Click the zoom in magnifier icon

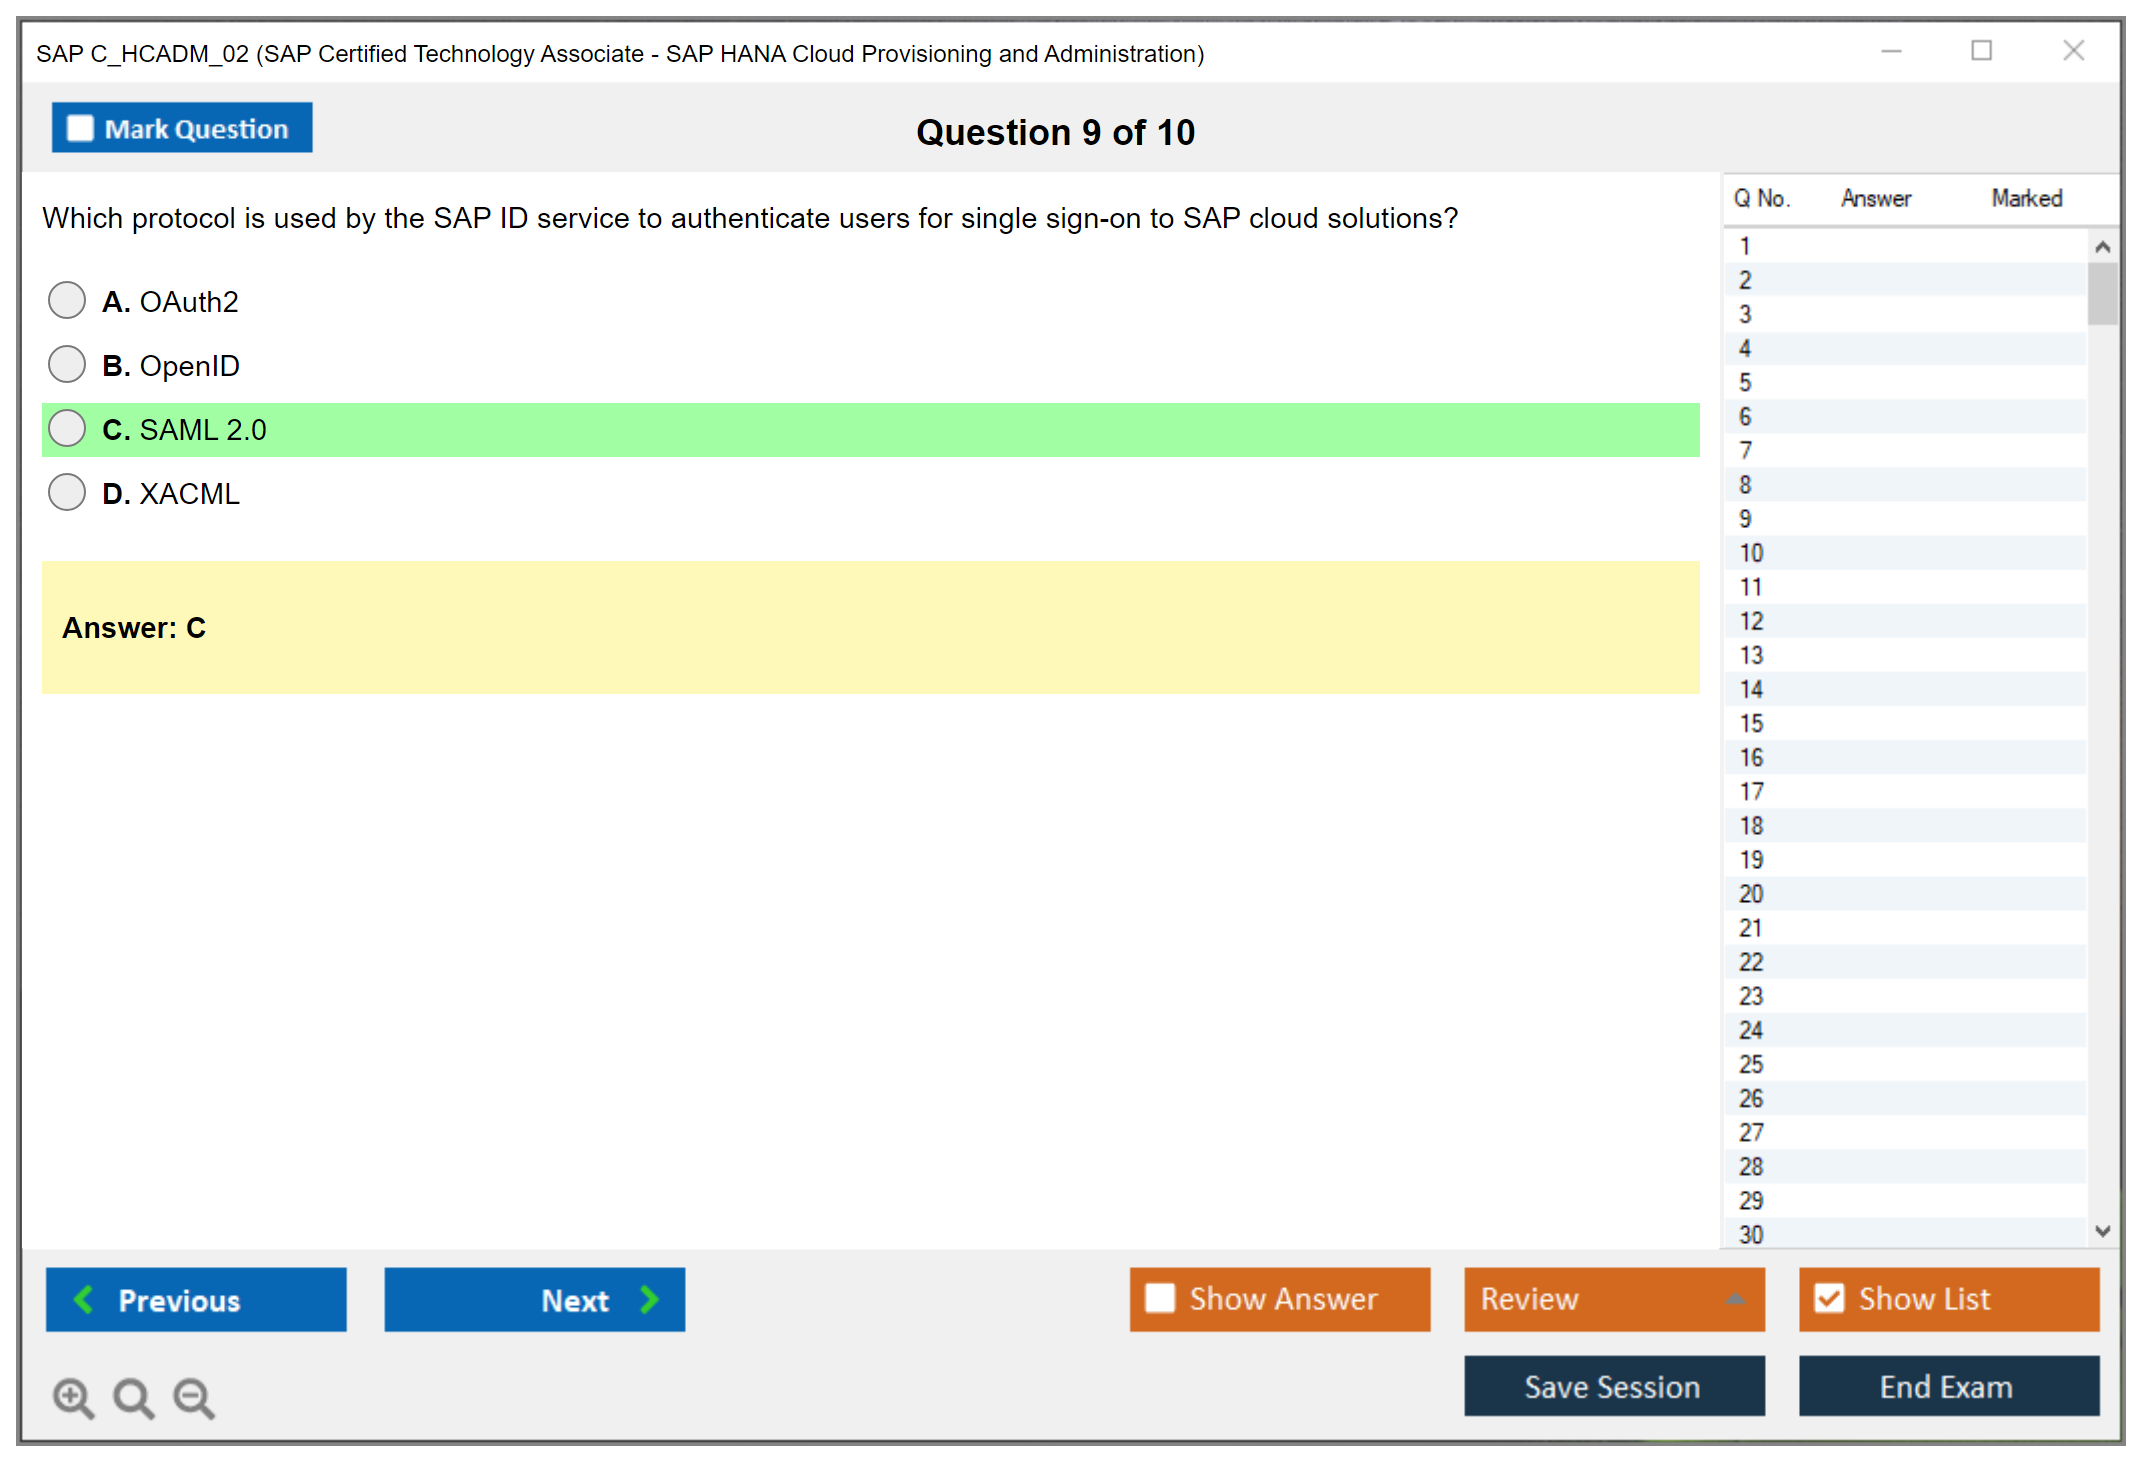pyautogui.click(x=73, y=1397)
